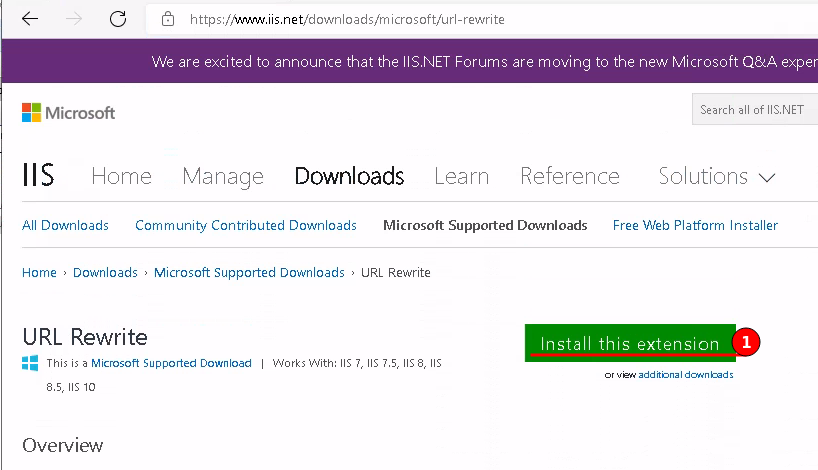Click the Windows logo beside Supported Download

(x=30, y=363)
